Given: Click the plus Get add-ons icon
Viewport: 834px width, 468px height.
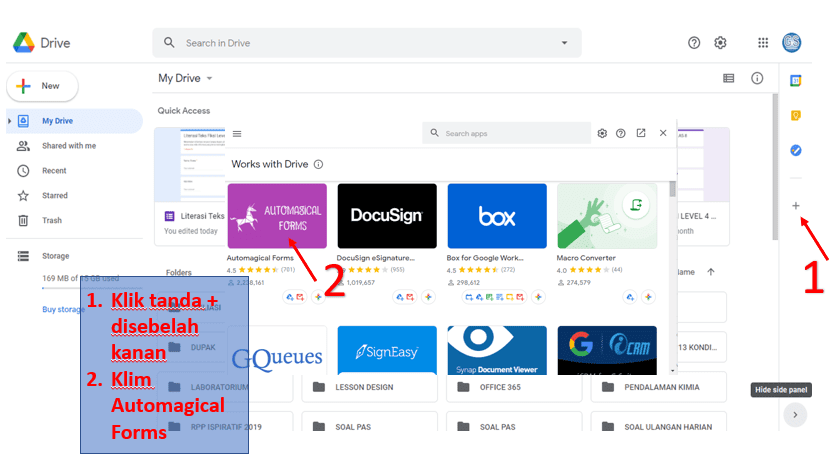Looking at the screenshot, I should (x=795, y=205).
